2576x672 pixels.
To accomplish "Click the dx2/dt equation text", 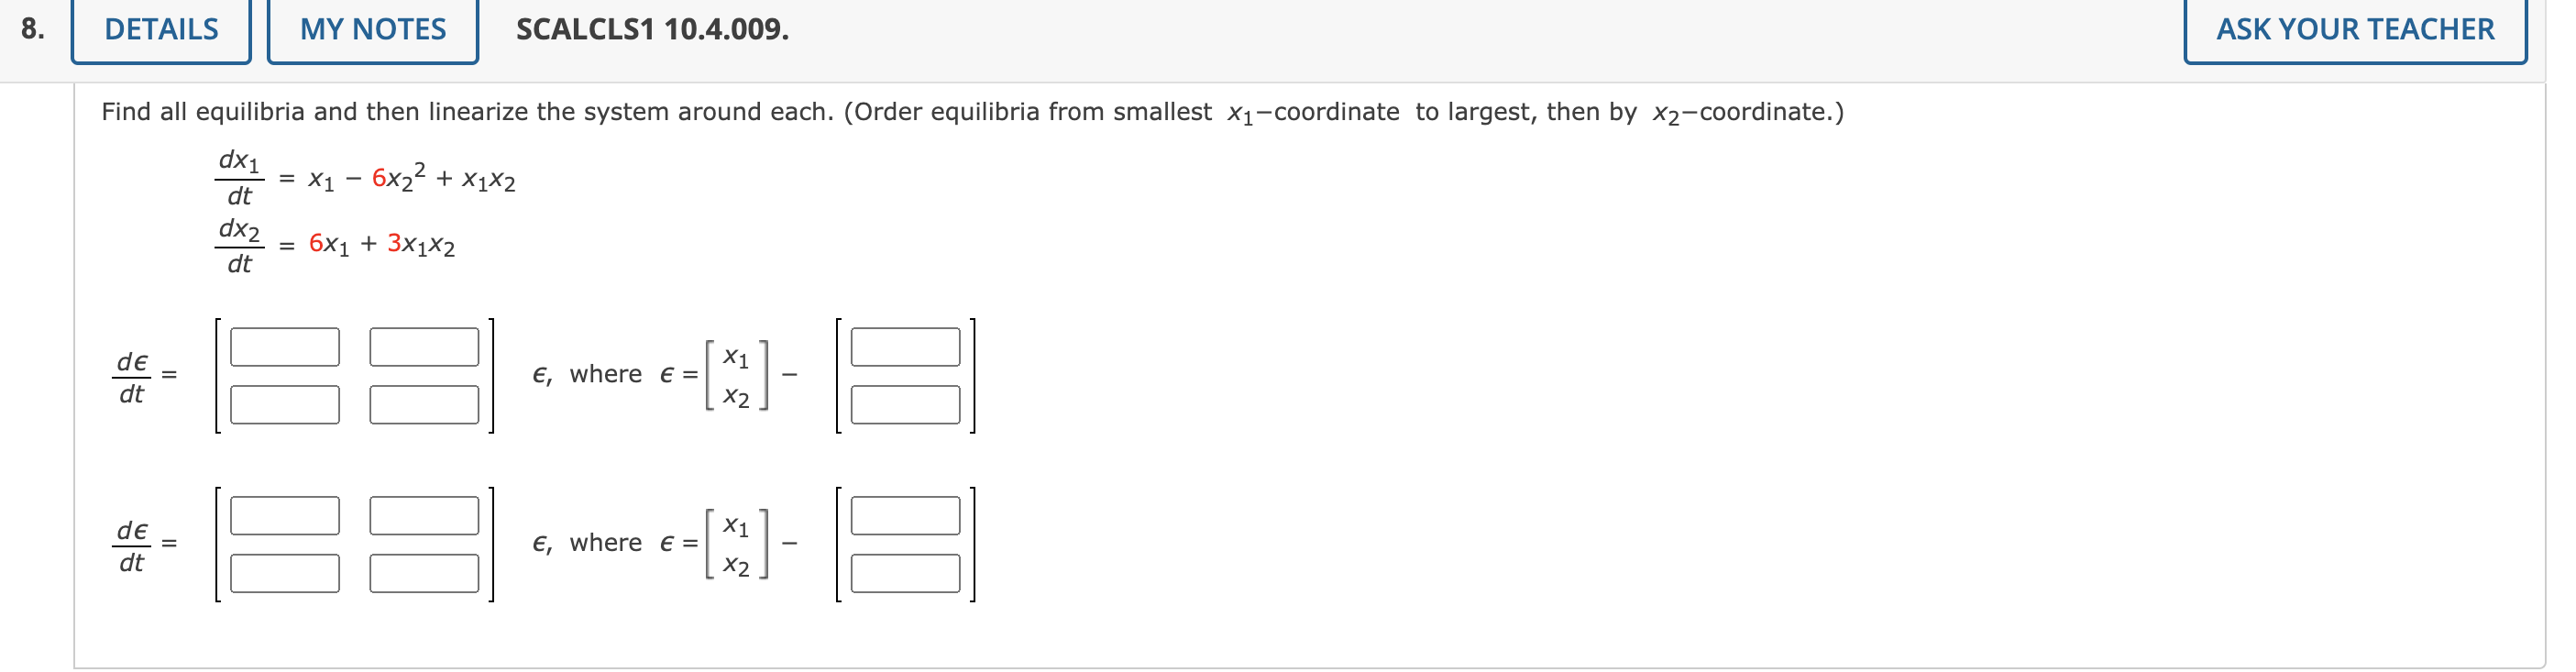I will pyautogui.click(x=335, y=245).
